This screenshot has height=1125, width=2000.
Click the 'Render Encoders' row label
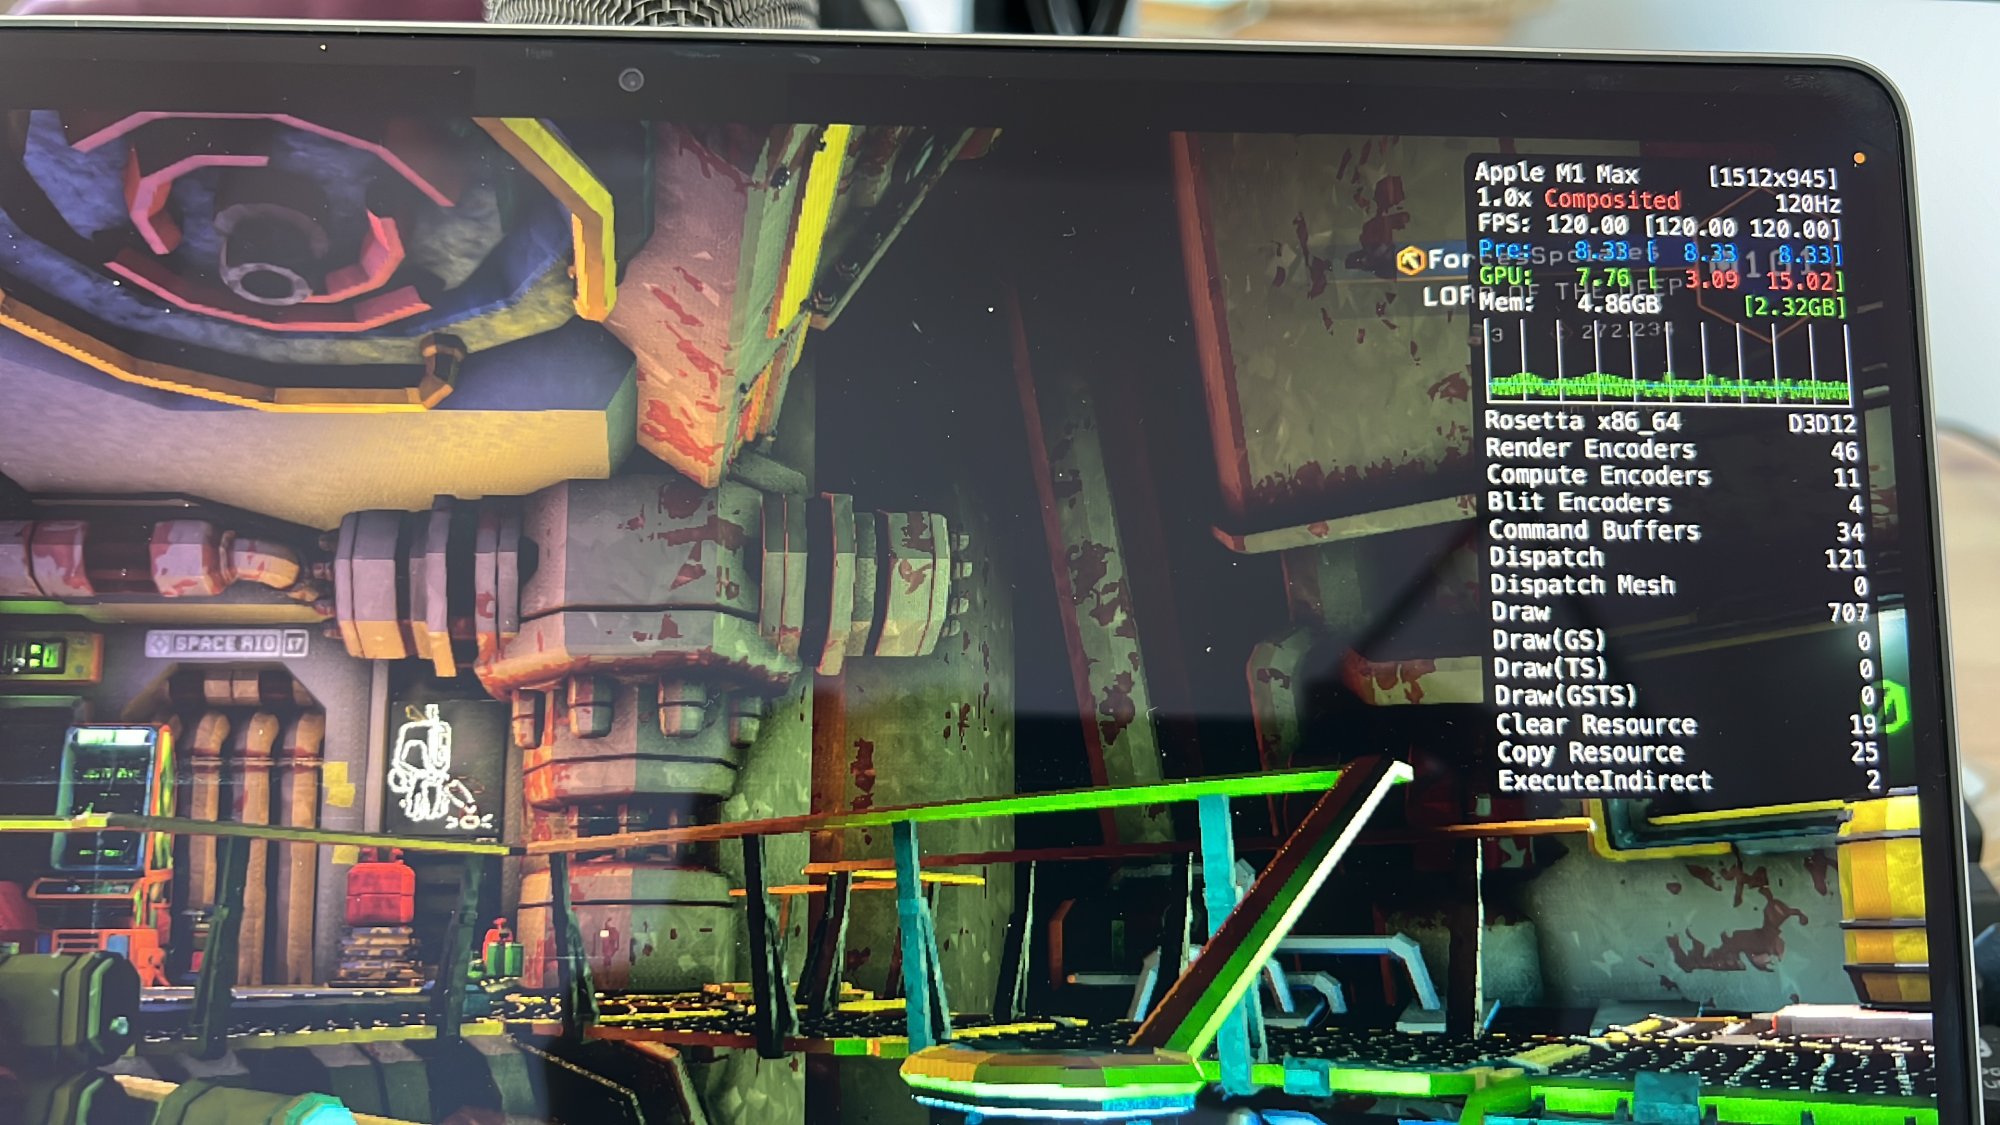[1590, 448]
